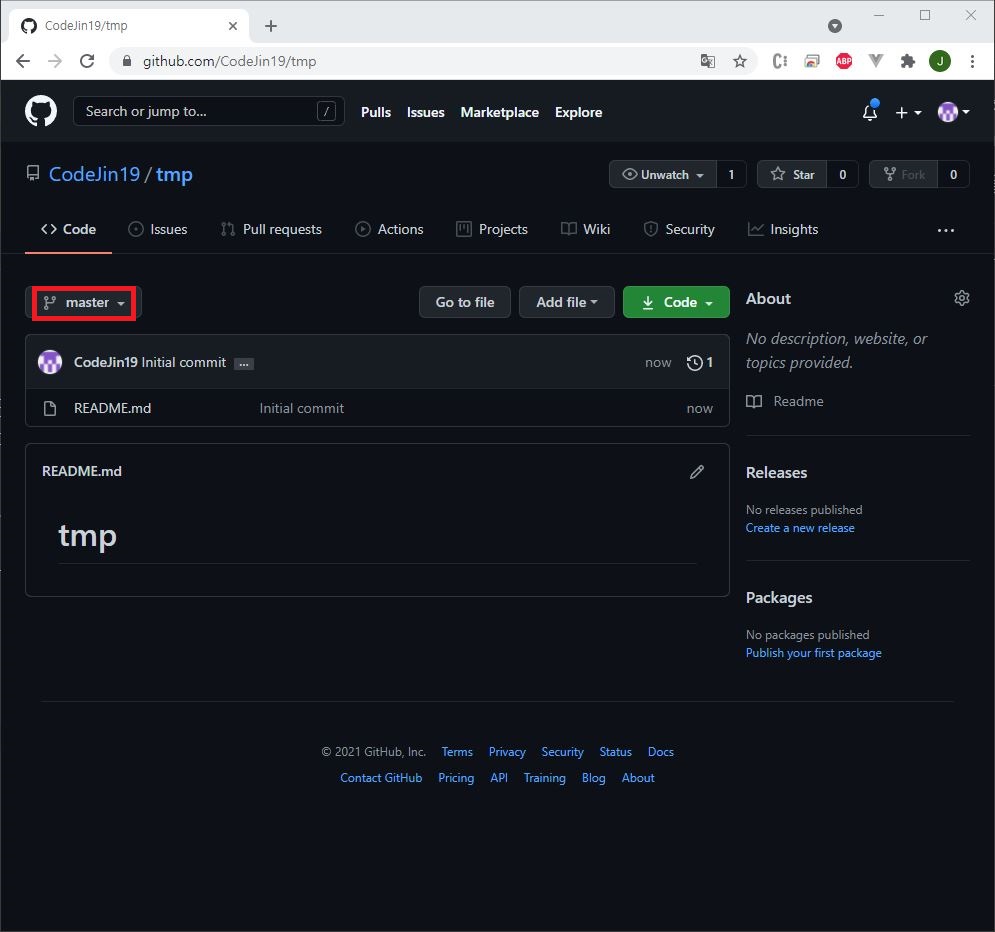Image resolution: width=995 pixels, height=932 pixels.
Task: Click the GitHub octocat logo
Action: point(41,112)
